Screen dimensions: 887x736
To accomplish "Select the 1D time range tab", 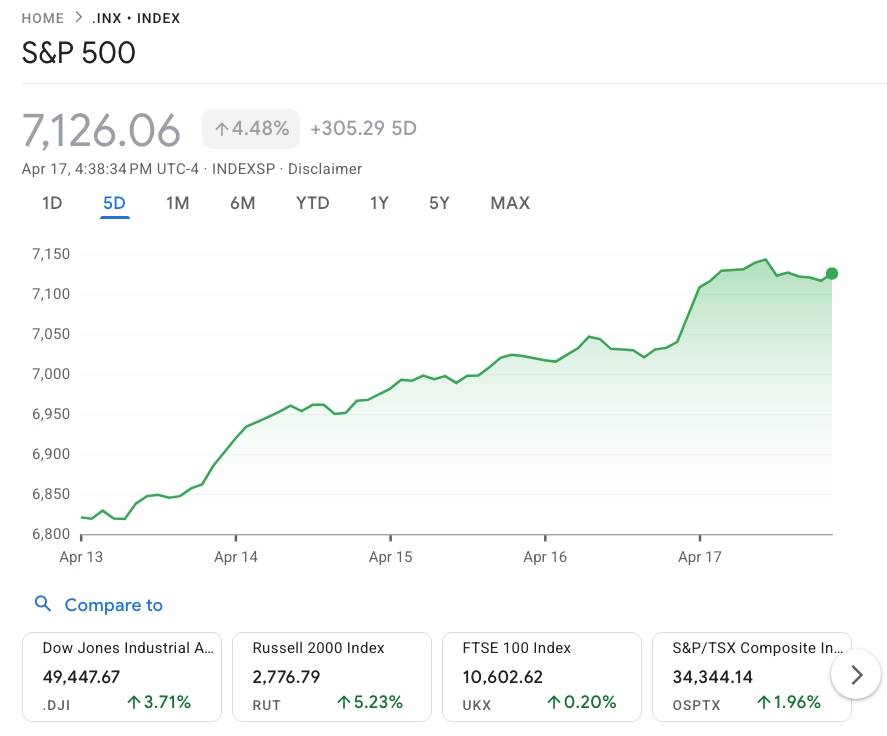I will pos(52,203).
